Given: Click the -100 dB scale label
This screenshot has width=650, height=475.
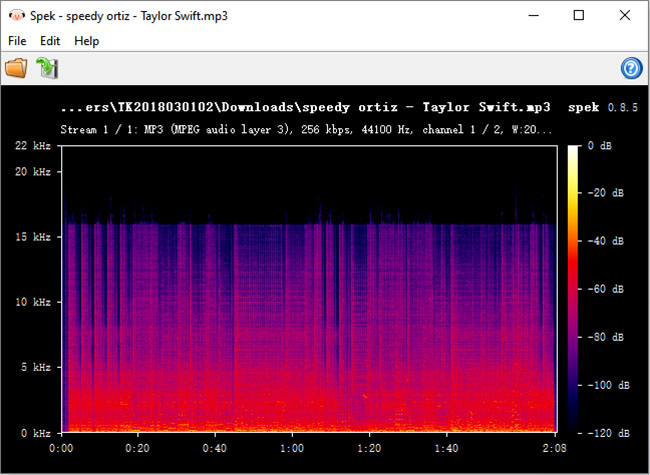Looking at the screenshot, I should (x=609, y=385).
